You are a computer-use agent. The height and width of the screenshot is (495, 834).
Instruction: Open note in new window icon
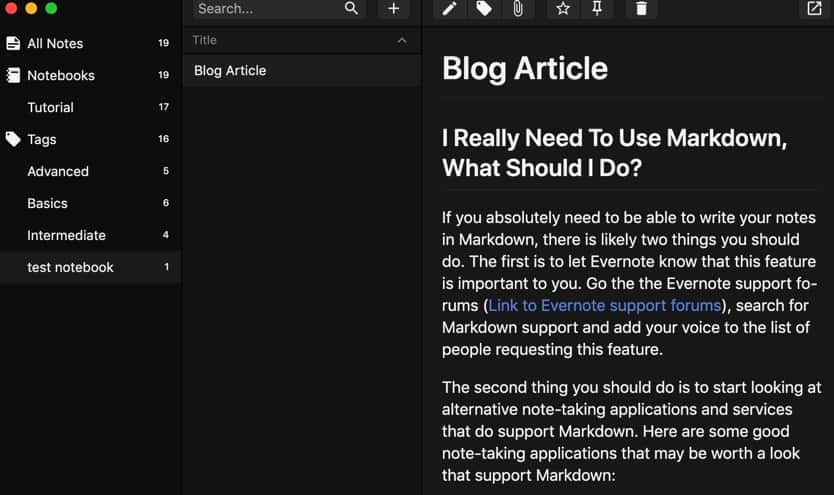(814, 9)
